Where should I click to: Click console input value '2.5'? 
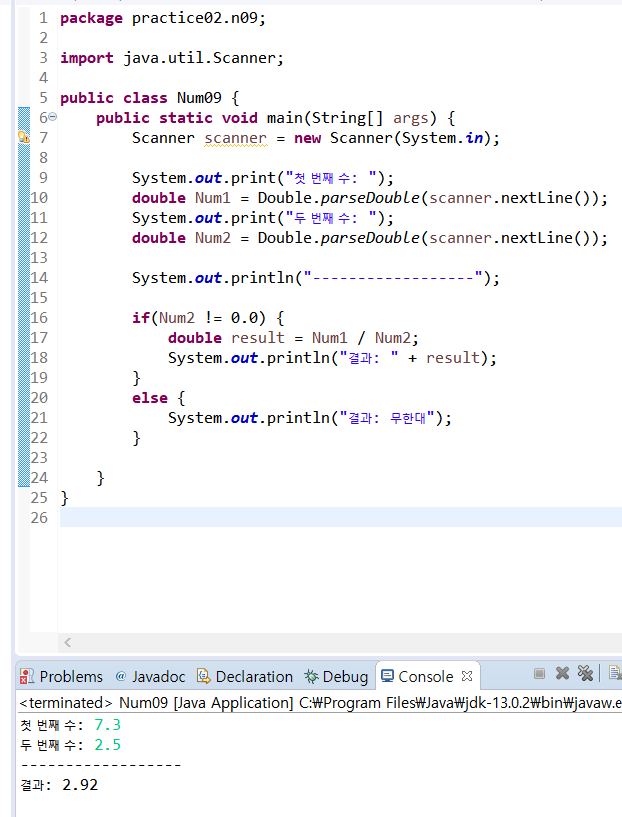[x=107, y=745]
